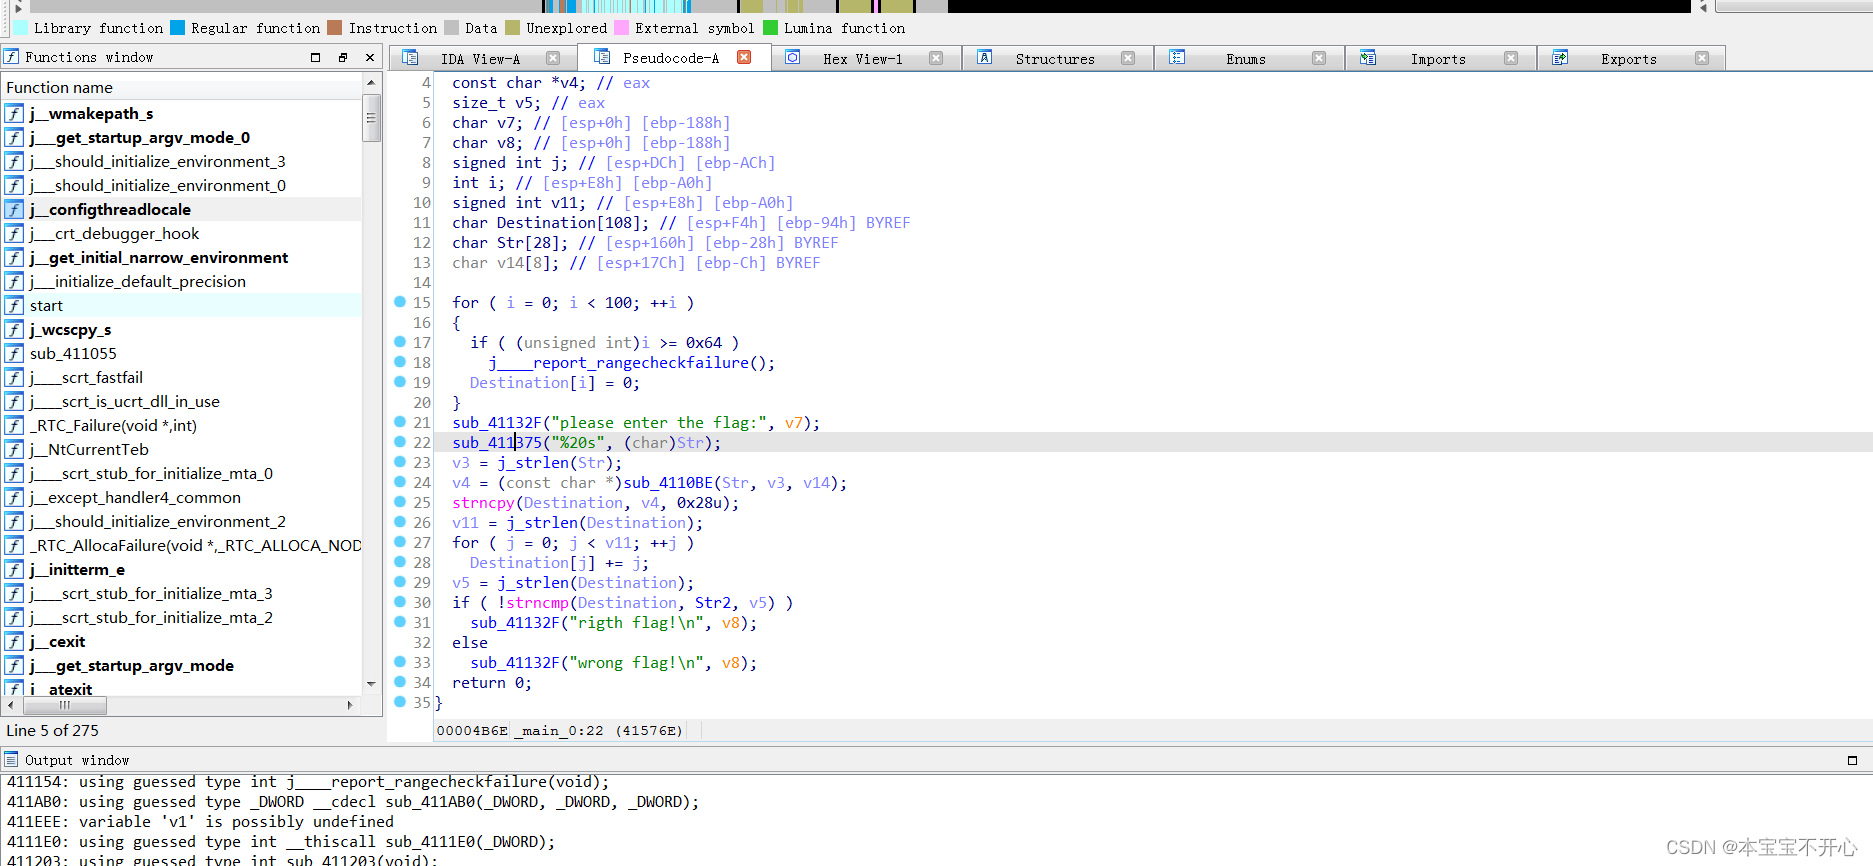Open the Imports tab
This screenshot has height=866, width=1873.
[1438, 59]
